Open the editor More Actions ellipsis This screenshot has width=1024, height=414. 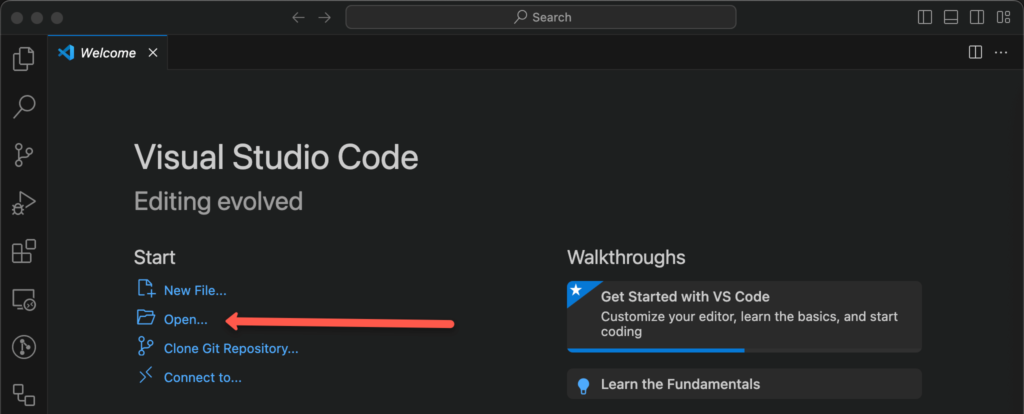[1000, 52]
